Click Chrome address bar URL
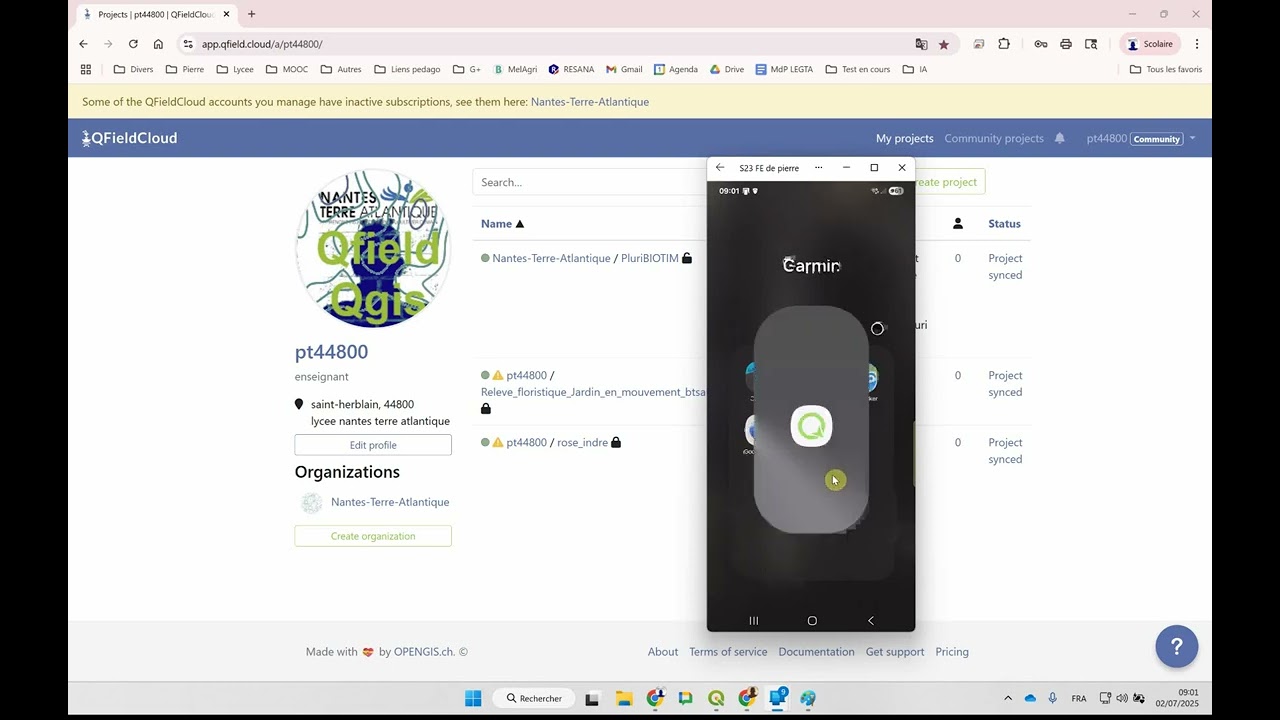 (x=262, y=44)
